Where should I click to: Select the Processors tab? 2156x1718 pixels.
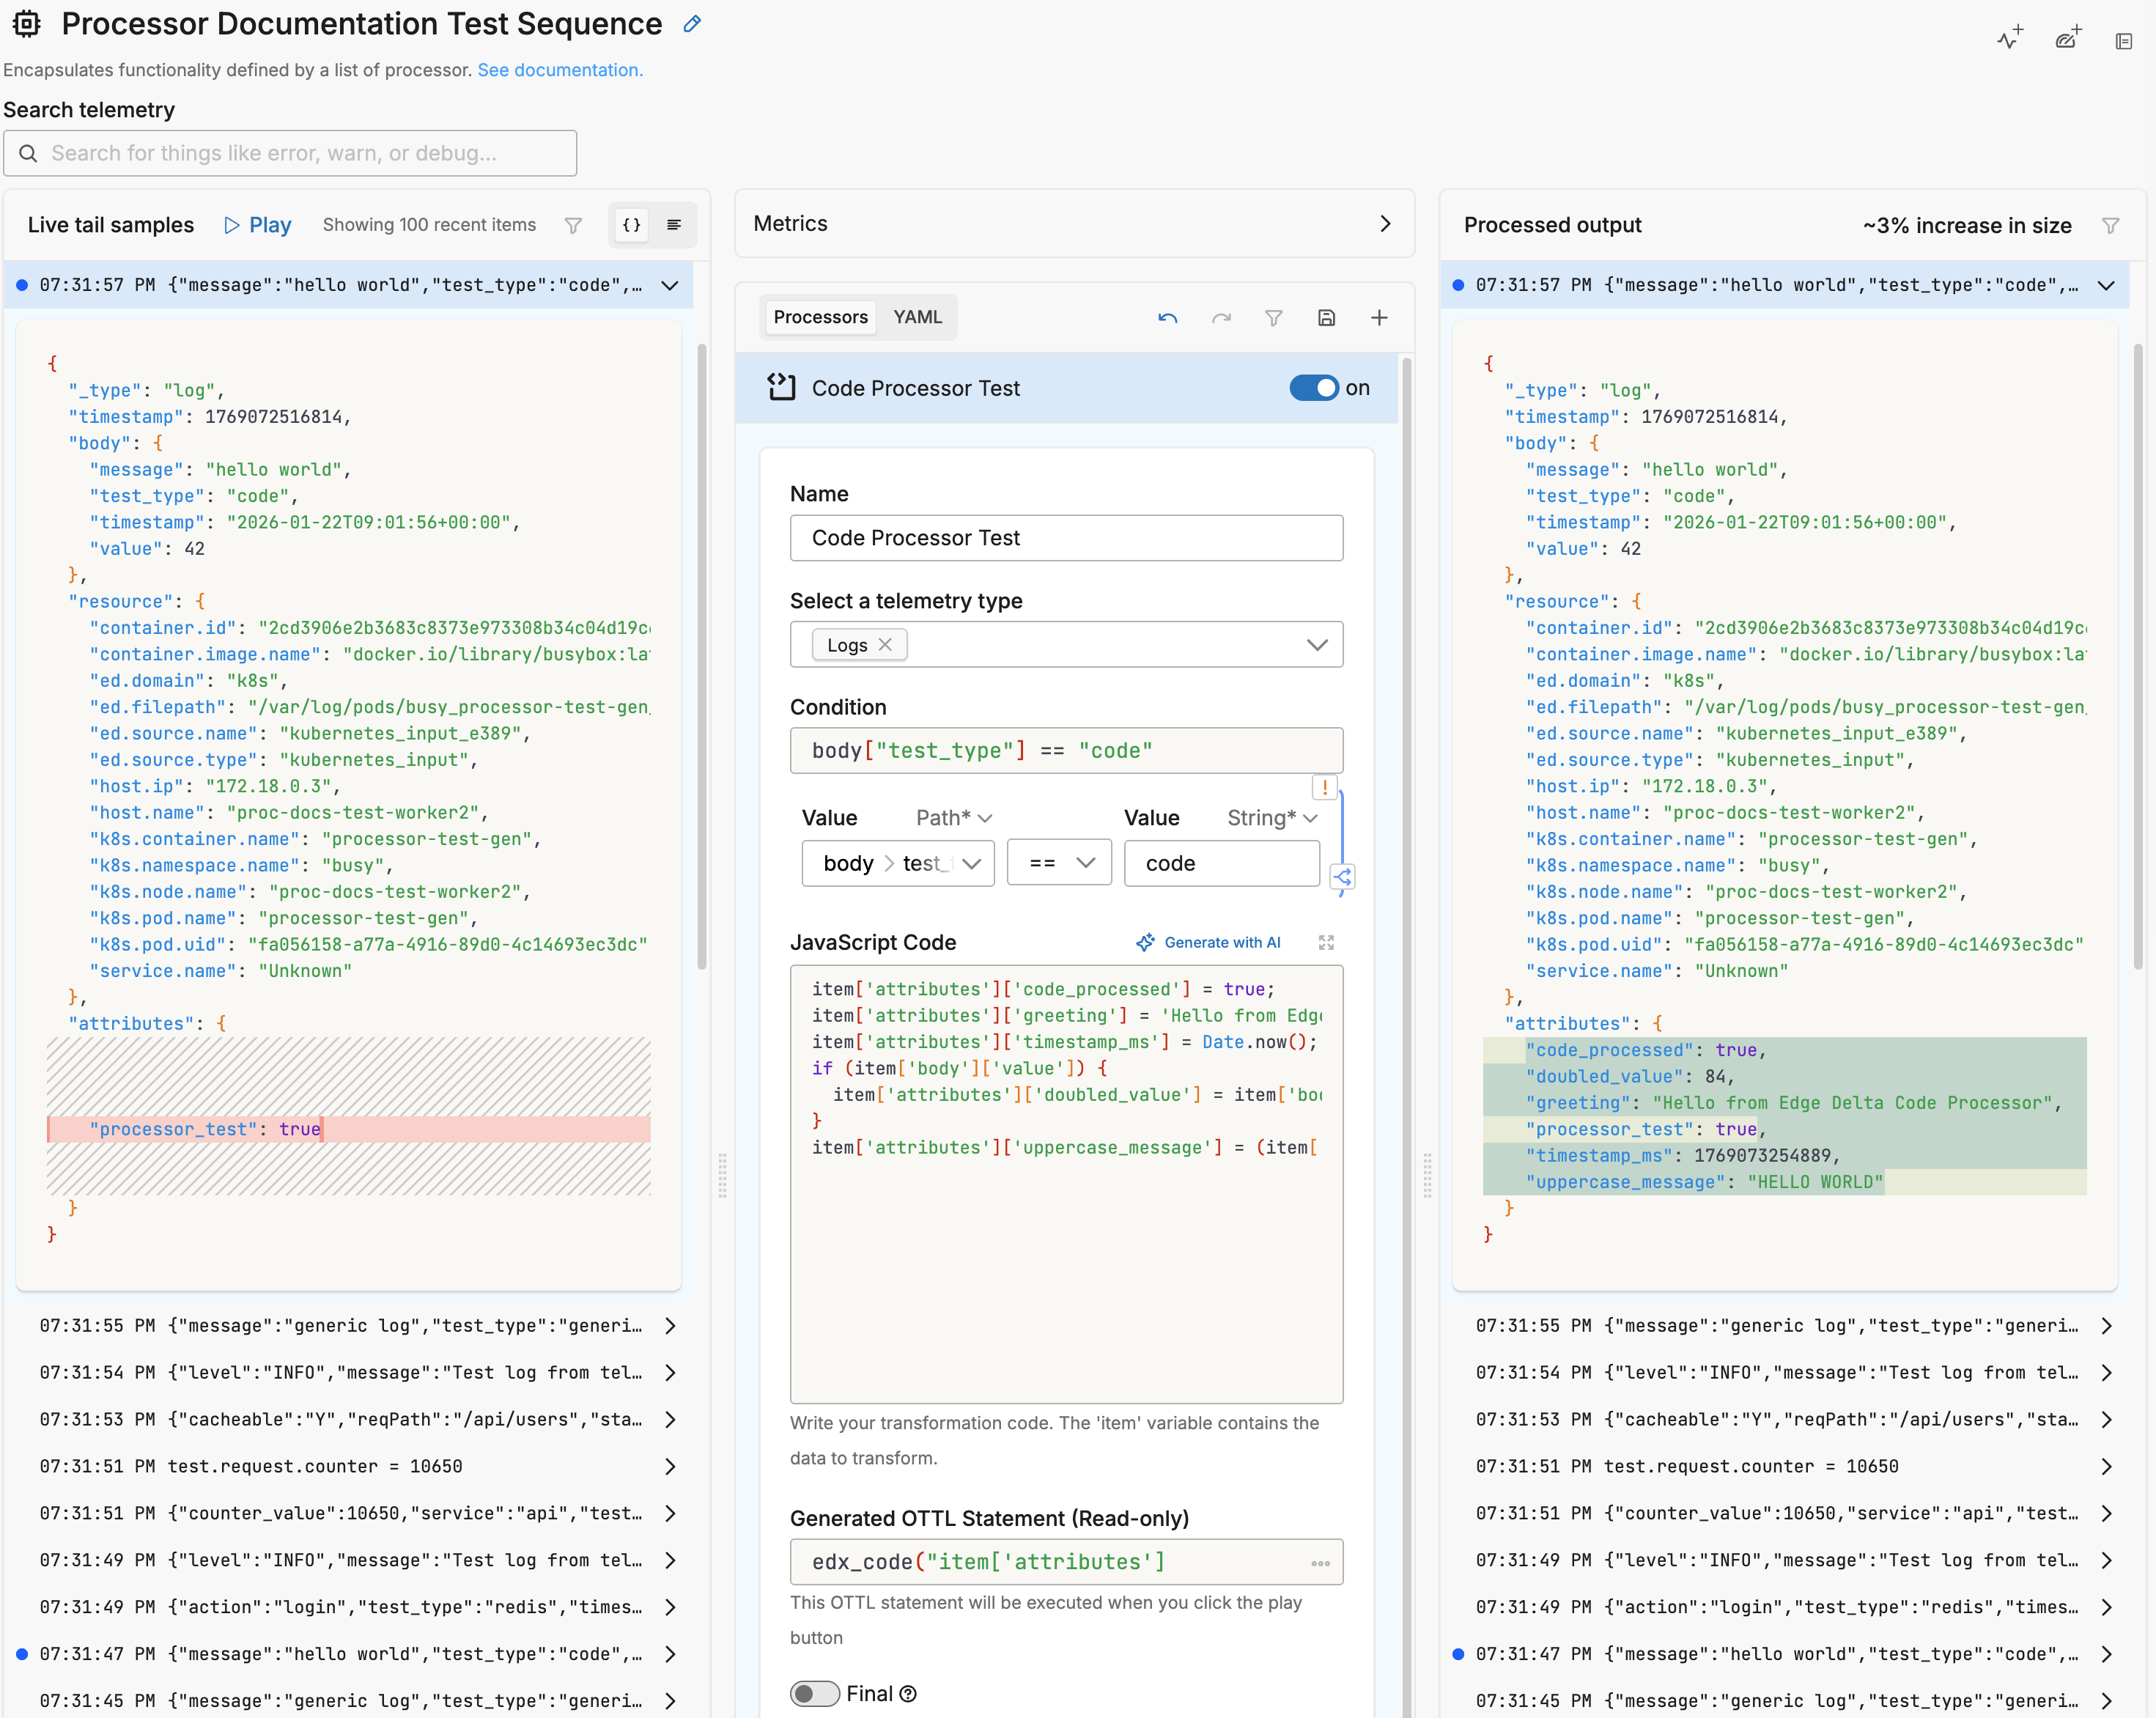click(820, 317)
